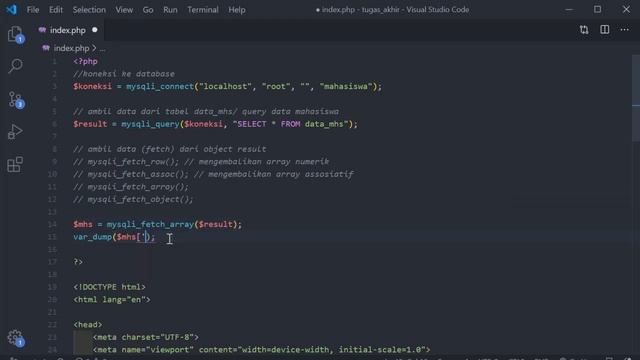Click the meta viewport line
640x360 pixels.
pyautogui.click(x=261, y=350)
